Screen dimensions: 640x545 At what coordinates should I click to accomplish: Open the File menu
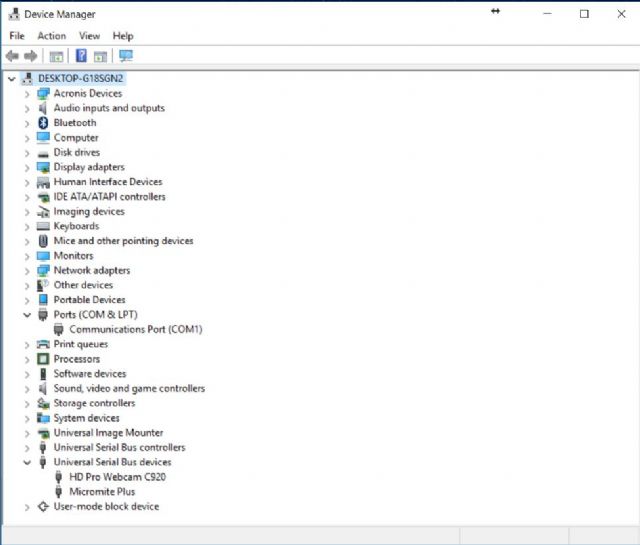pyautogui.click(x=17, y=36)
